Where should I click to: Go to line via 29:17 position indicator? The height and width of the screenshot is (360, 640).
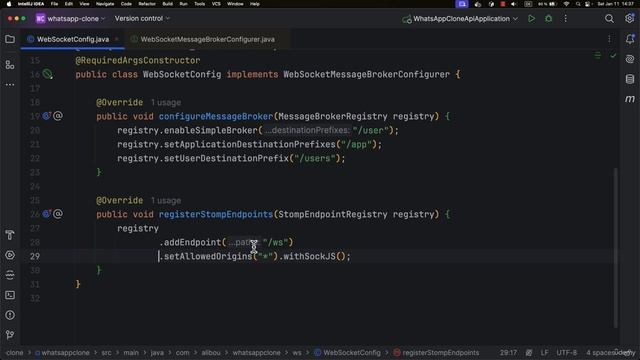pyautogui.click(x=508, y=352)
